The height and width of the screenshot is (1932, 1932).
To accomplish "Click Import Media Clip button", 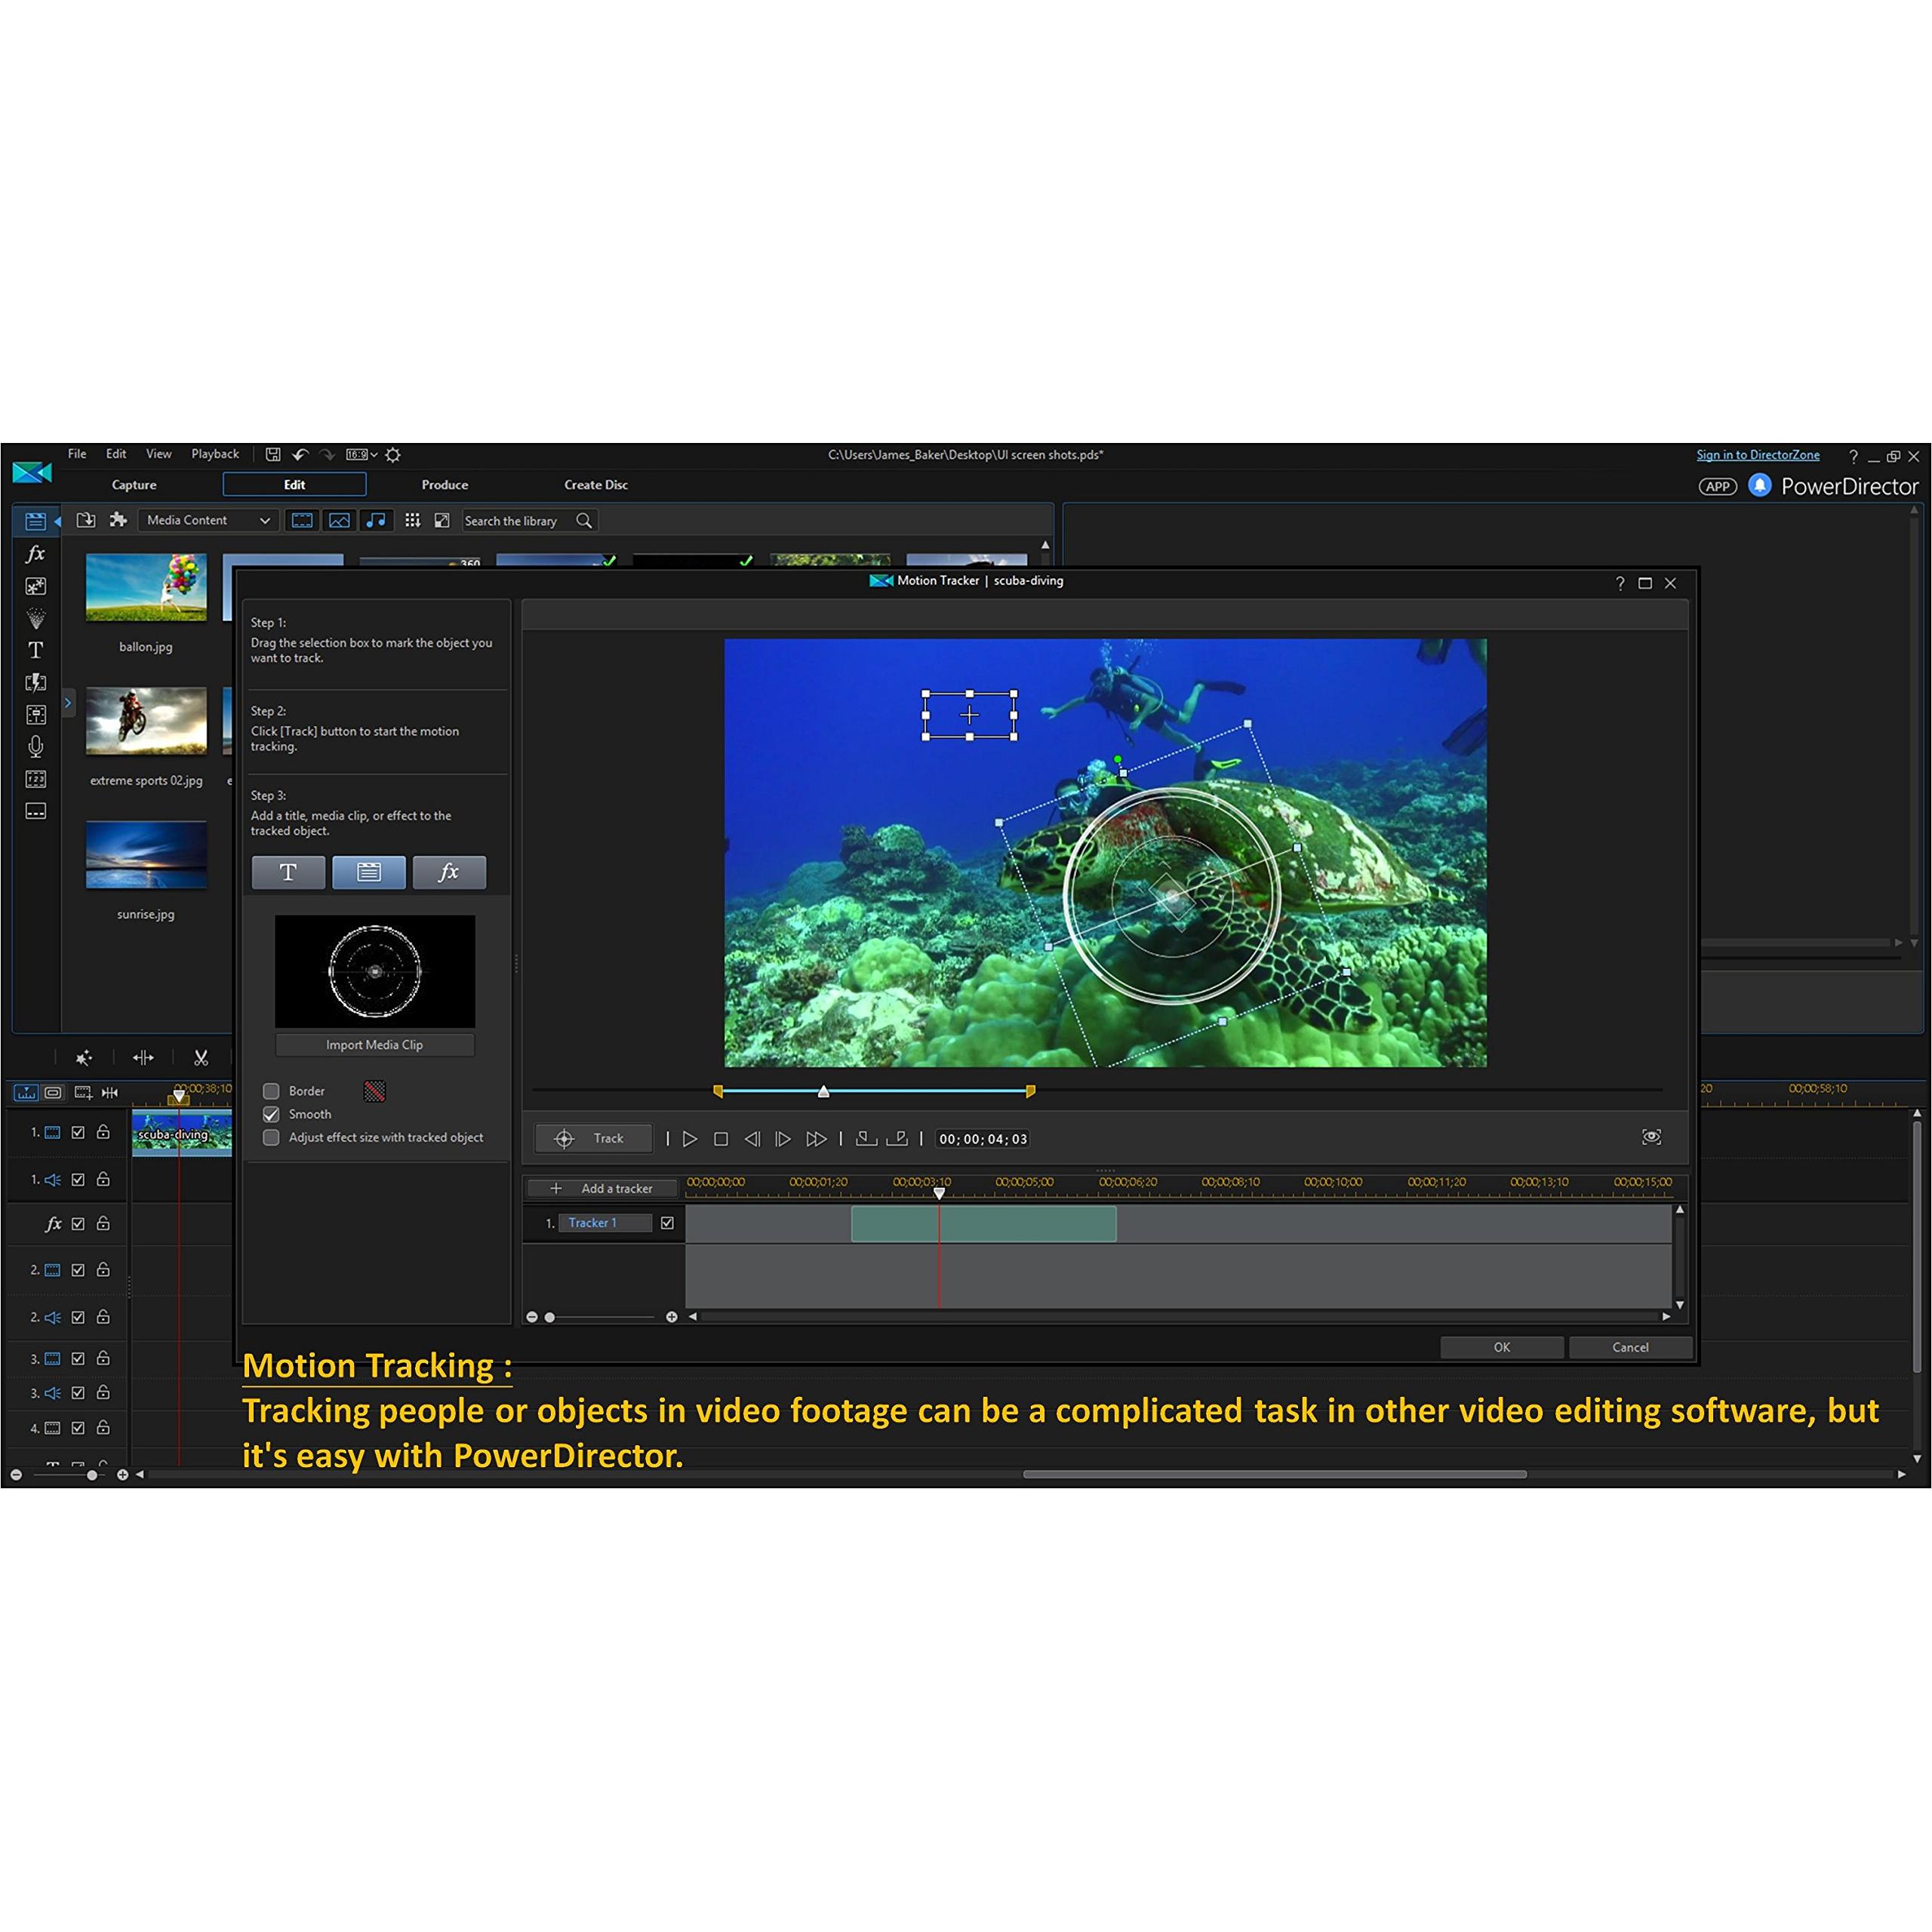I will 374,1045.
